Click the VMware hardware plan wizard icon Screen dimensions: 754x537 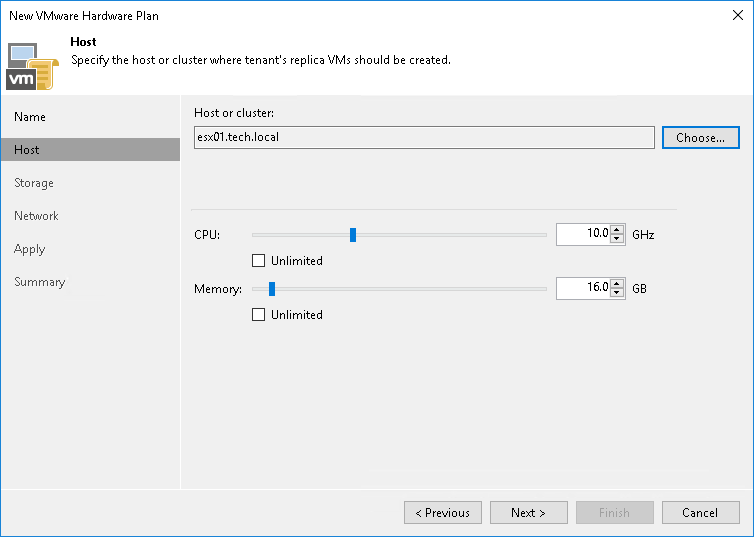[x=32, y=66]
